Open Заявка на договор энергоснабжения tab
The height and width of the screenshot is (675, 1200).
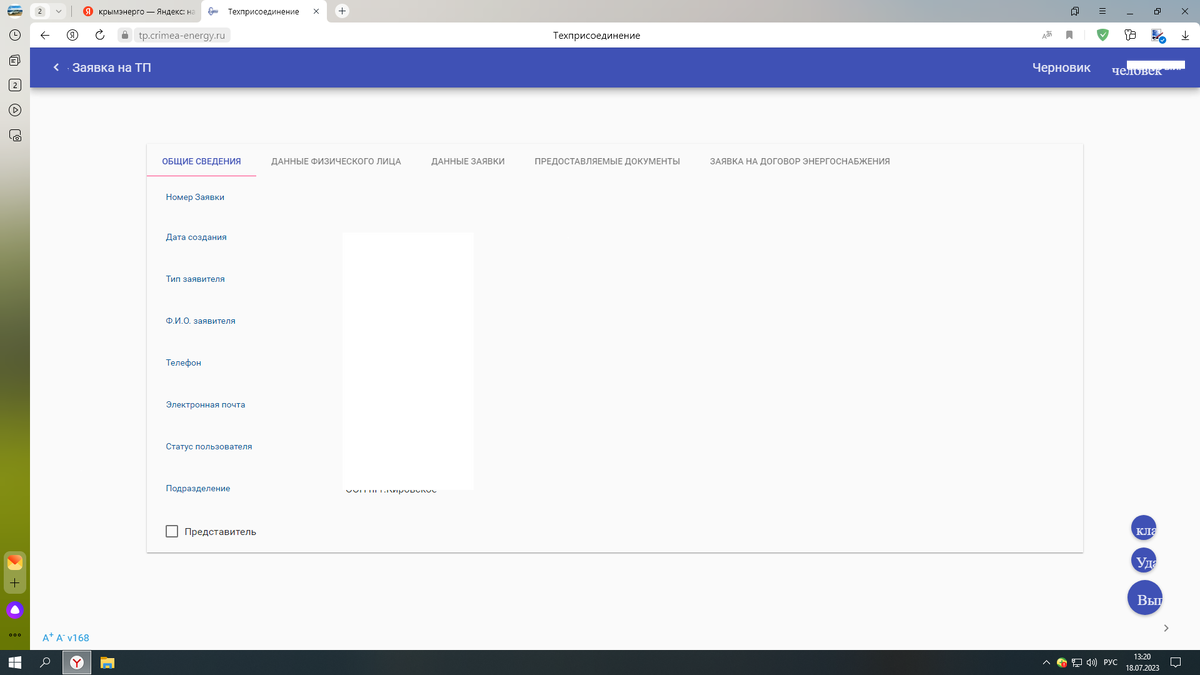(800, 161)
